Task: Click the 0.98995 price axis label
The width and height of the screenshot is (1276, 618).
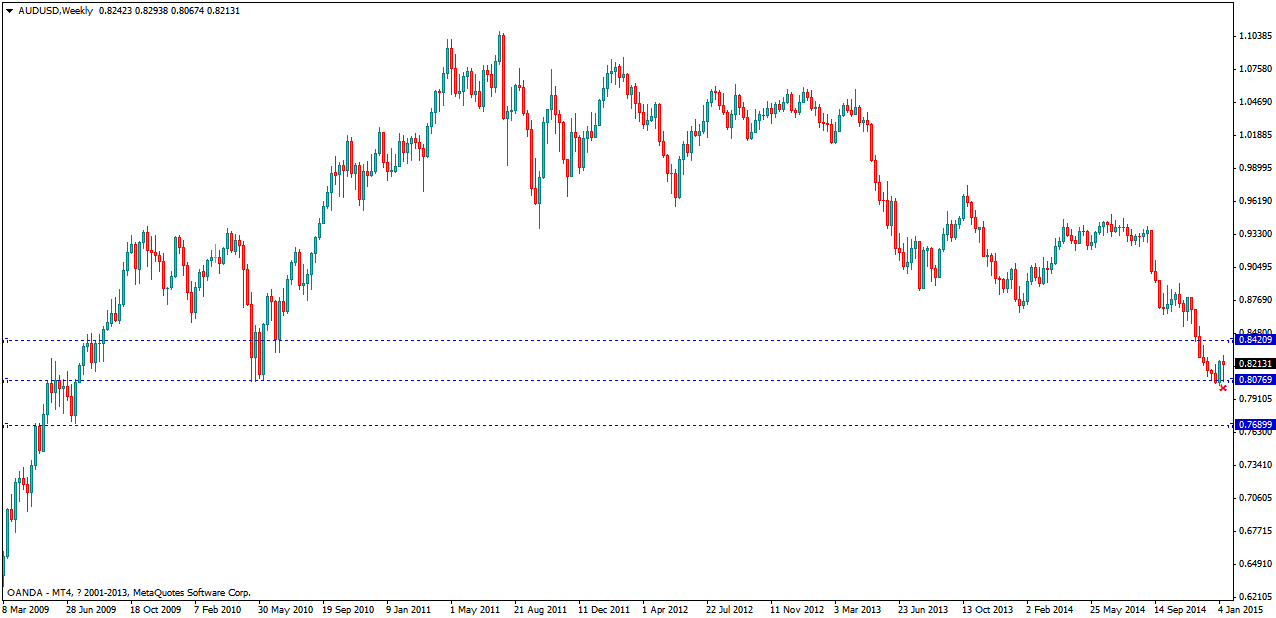Action: pyautogui.click(x=1255, y=168)
